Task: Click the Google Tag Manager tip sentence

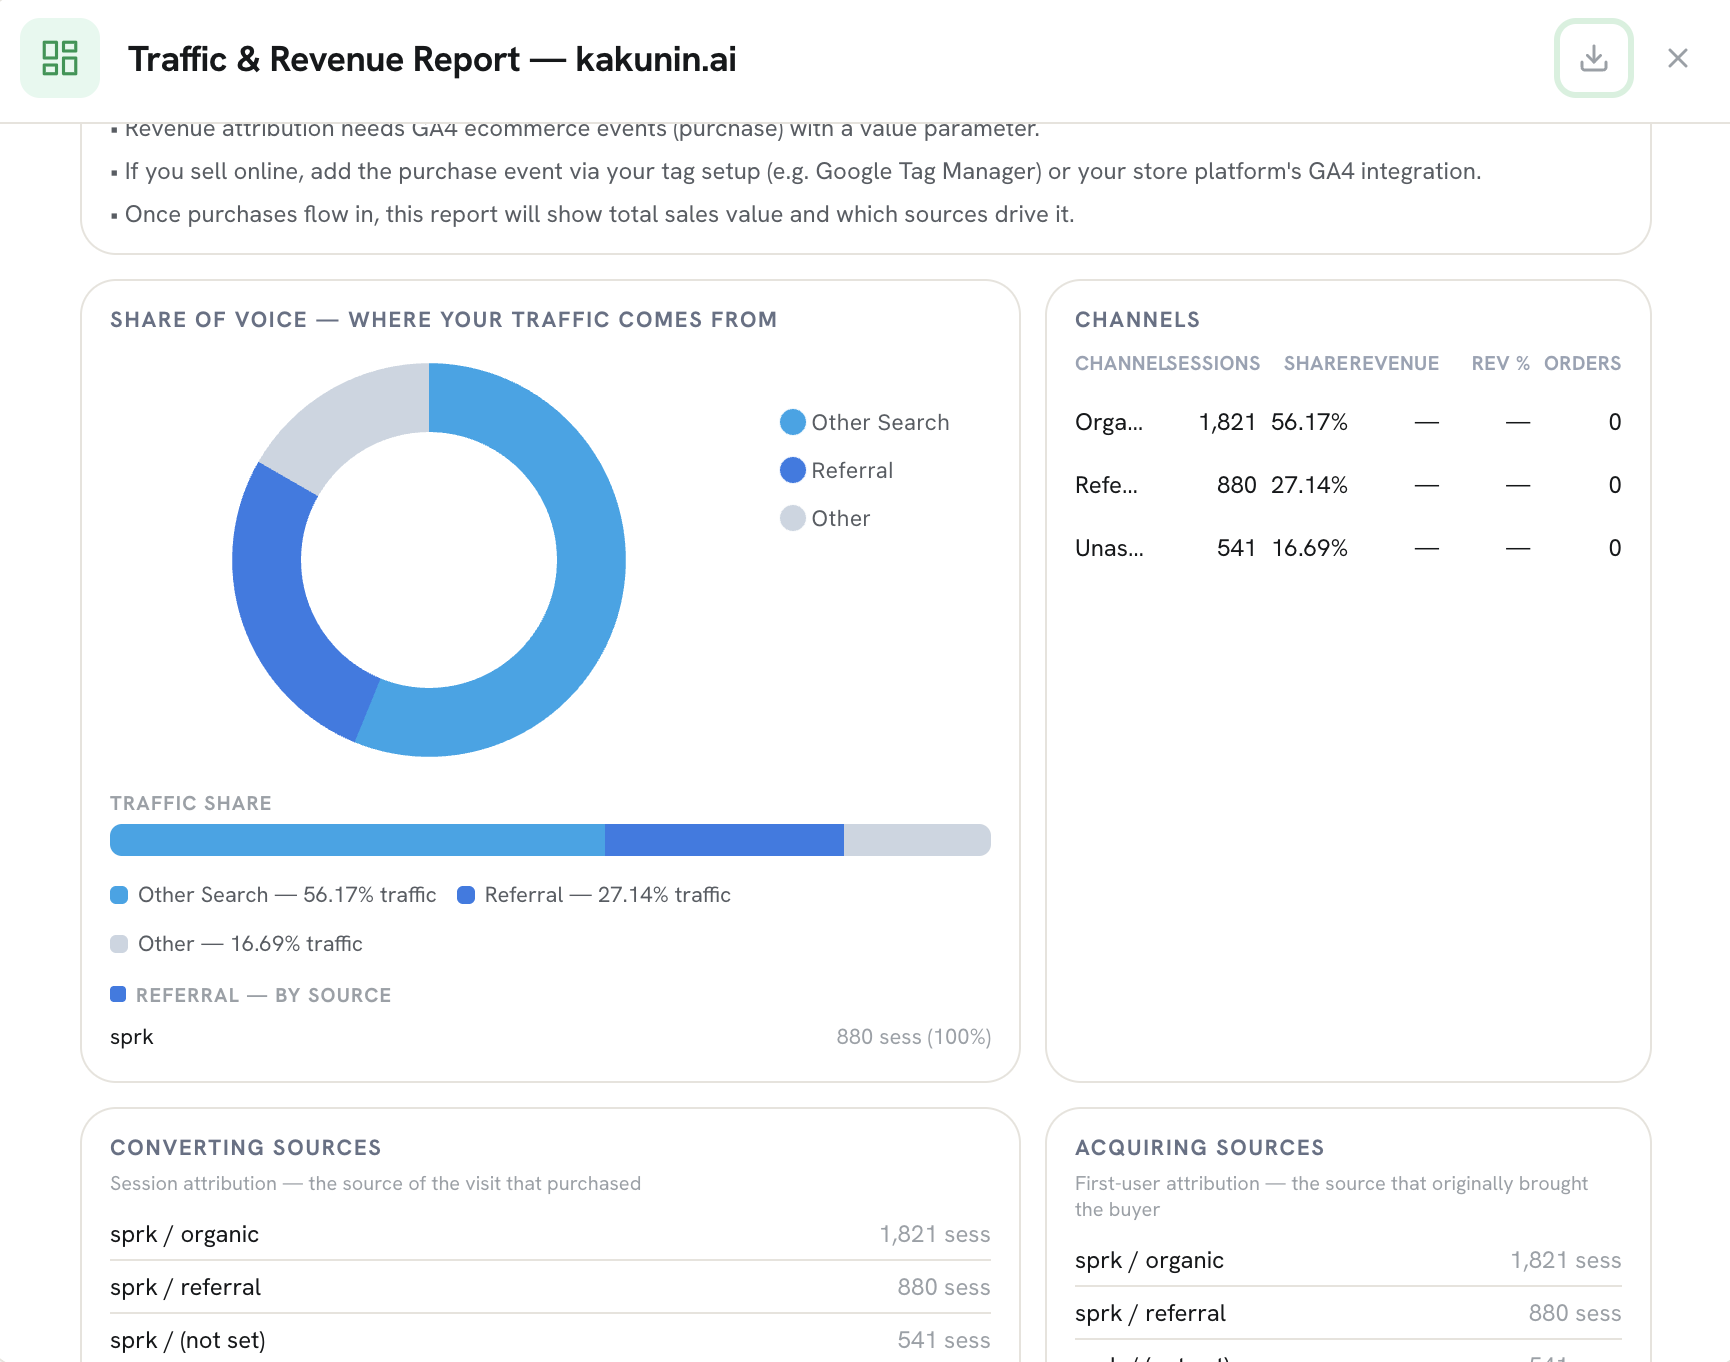Action: point(803,171)
